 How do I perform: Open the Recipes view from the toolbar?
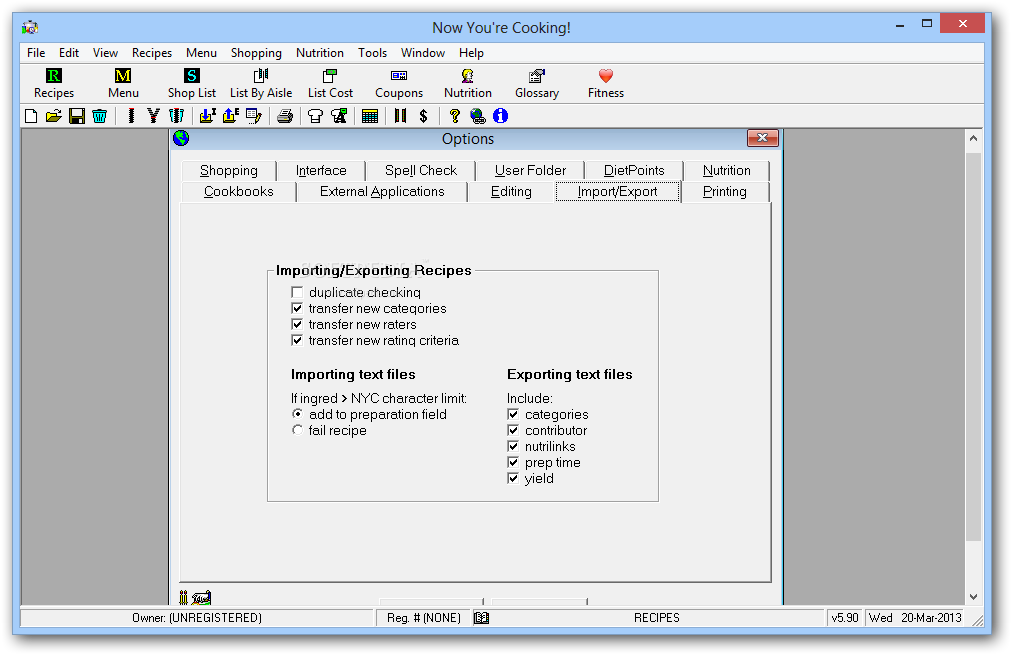54,84
